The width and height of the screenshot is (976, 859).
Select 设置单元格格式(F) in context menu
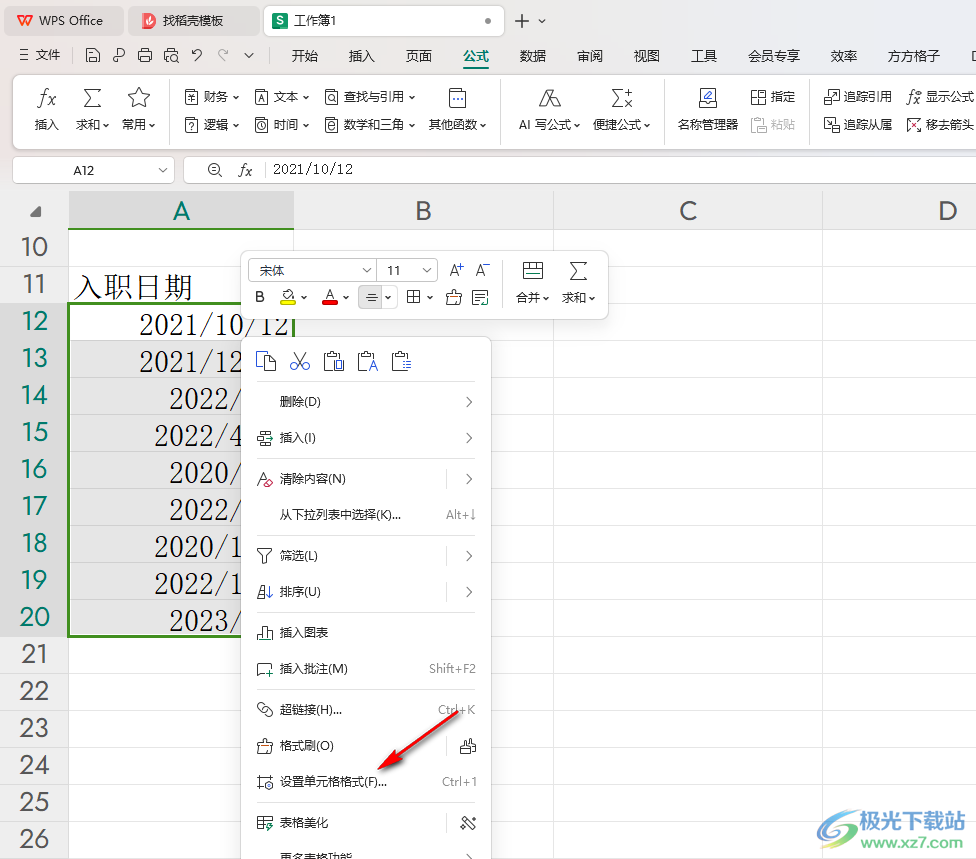(x=366, y=782)
